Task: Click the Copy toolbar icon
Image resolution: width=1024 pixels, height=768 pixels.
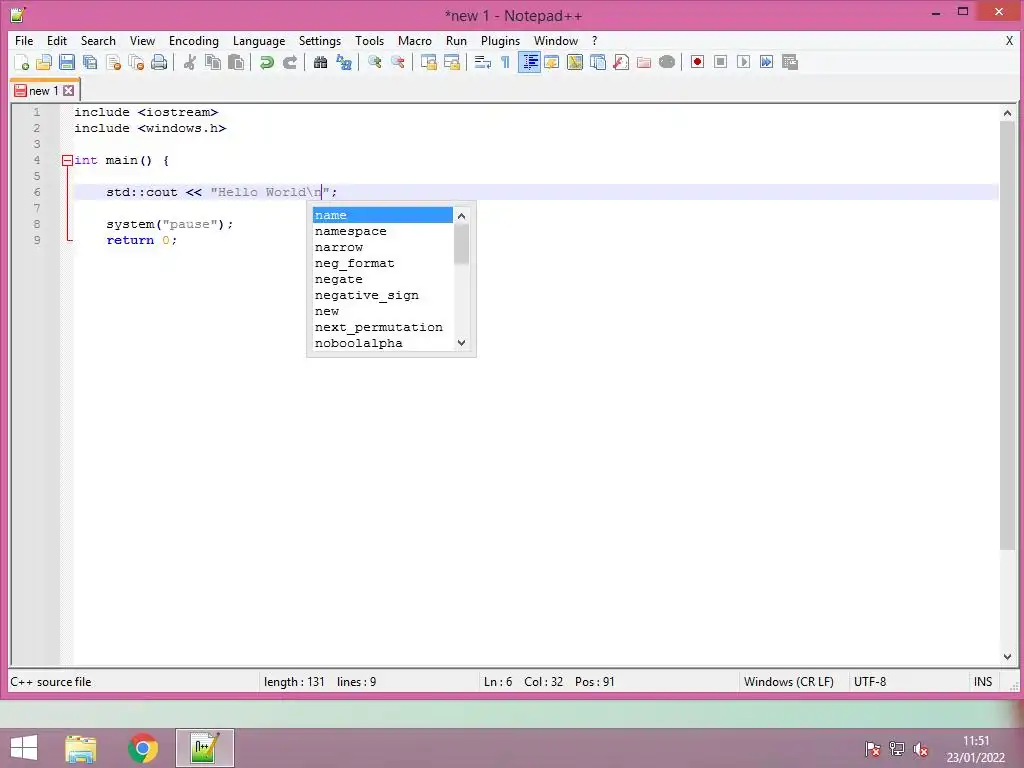Action: [x=213, y=62]
